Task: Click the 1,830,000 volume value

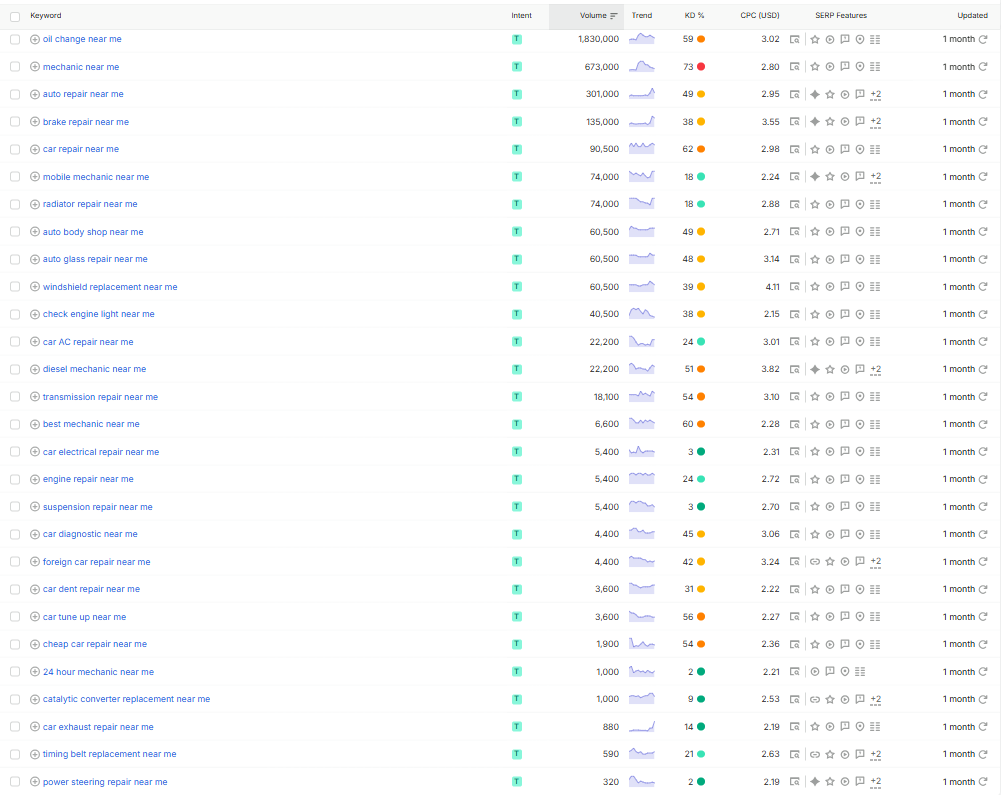Action: click(598, 39)
